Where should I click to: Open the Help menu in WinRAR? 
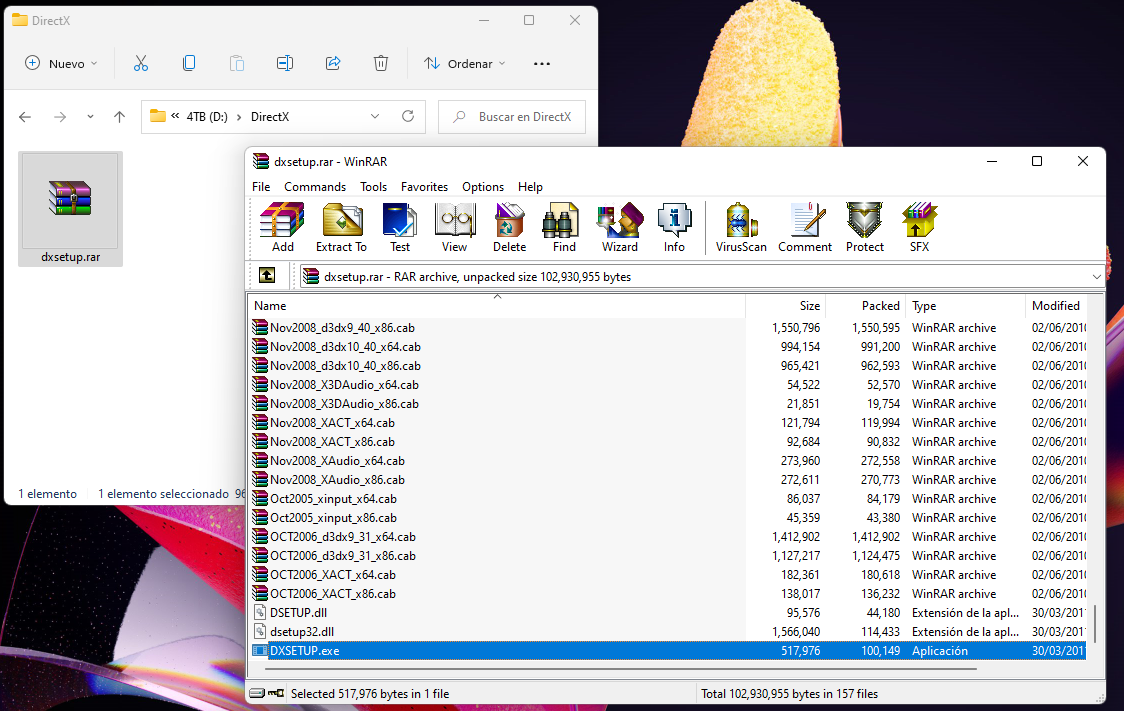pos(530,186)
